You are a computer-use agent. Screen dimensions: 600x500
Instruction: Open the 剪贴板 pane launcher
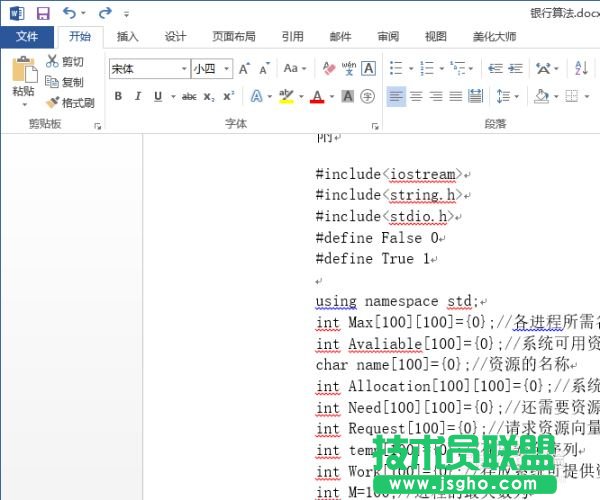(x=98, y=126)
